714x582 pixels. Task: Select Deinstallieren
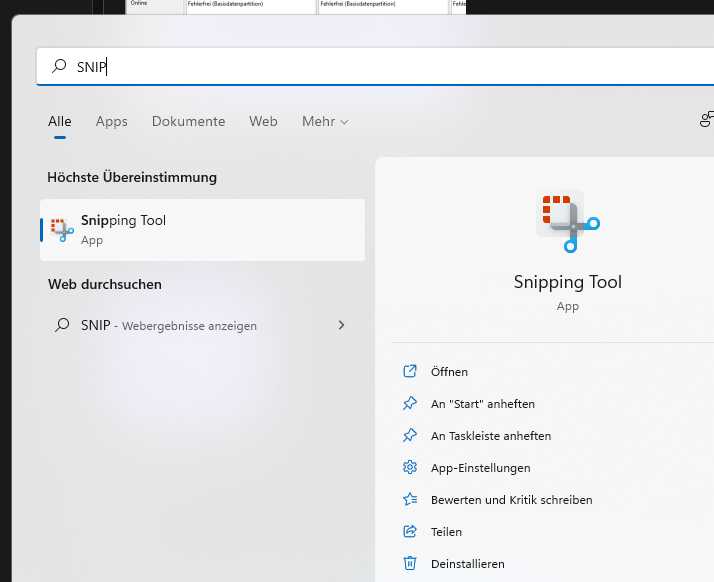[468, 564]
